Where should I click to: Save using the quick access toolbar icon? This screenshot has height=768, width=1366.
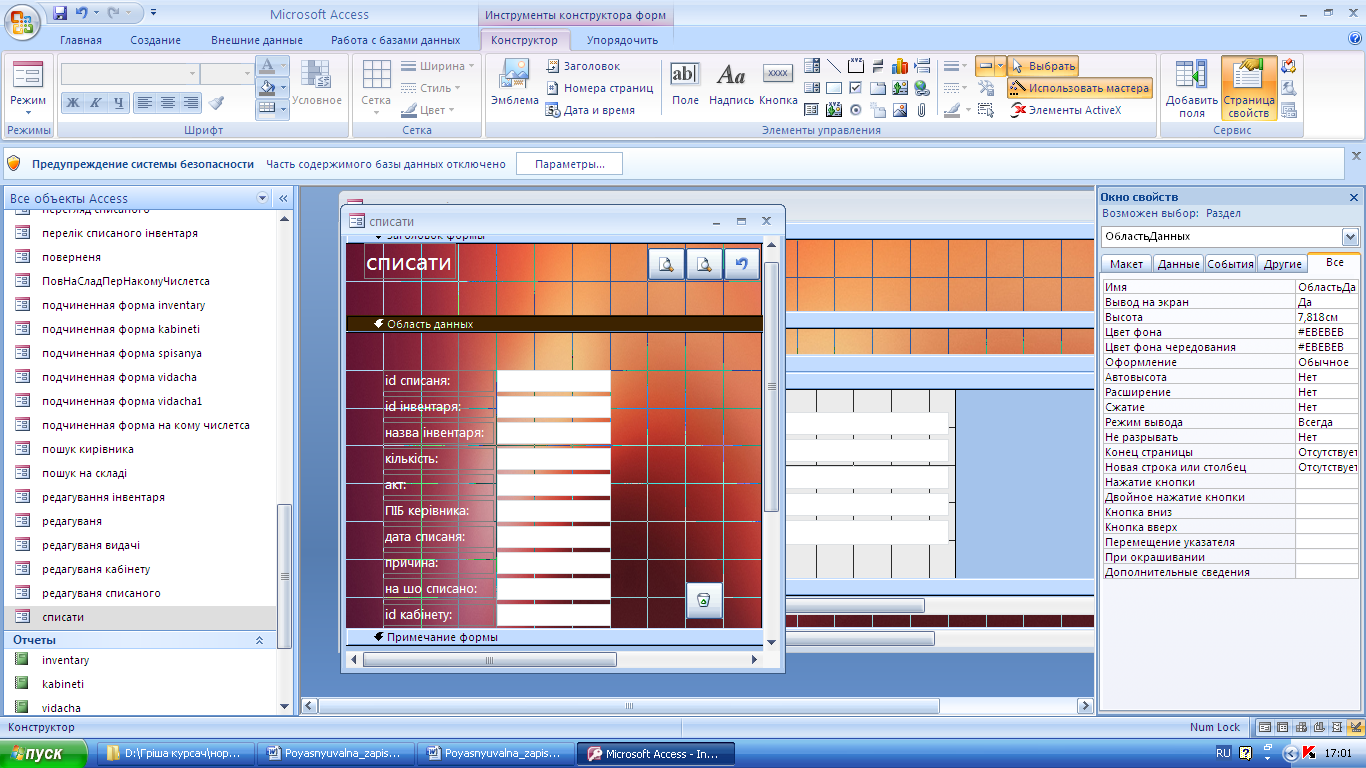(x=60, y=13)
